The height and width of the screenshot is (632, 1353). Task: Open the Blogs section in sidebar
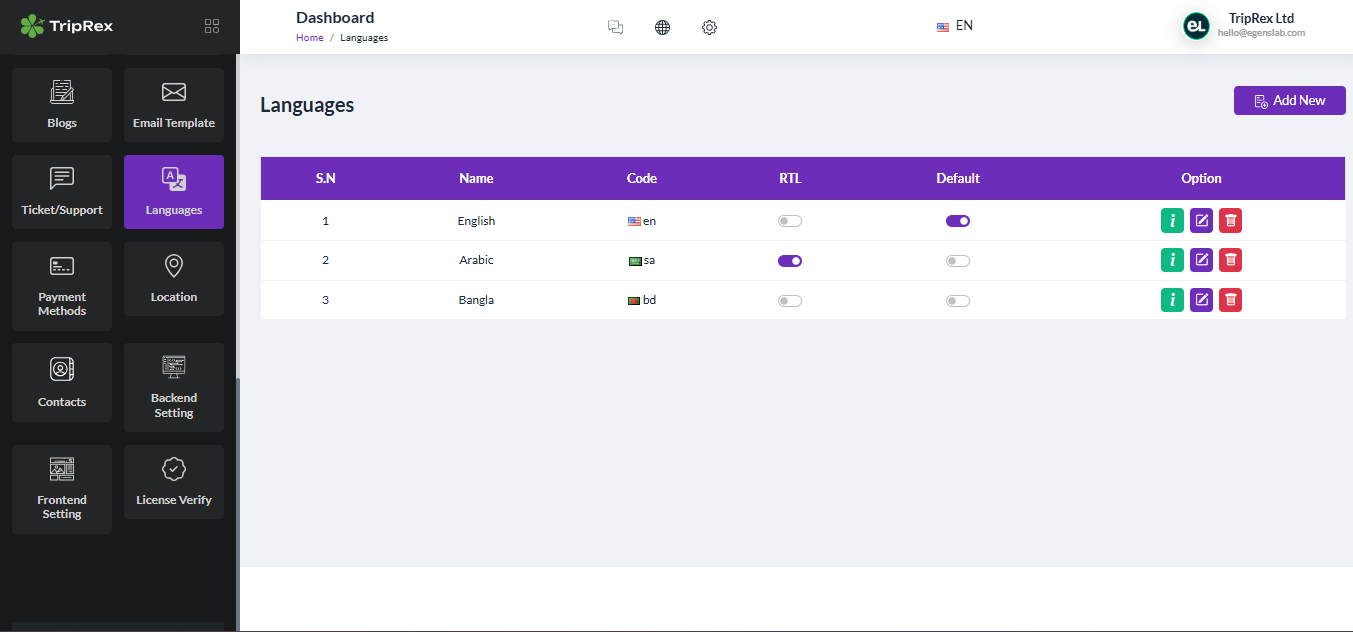[x=61, y=104]
